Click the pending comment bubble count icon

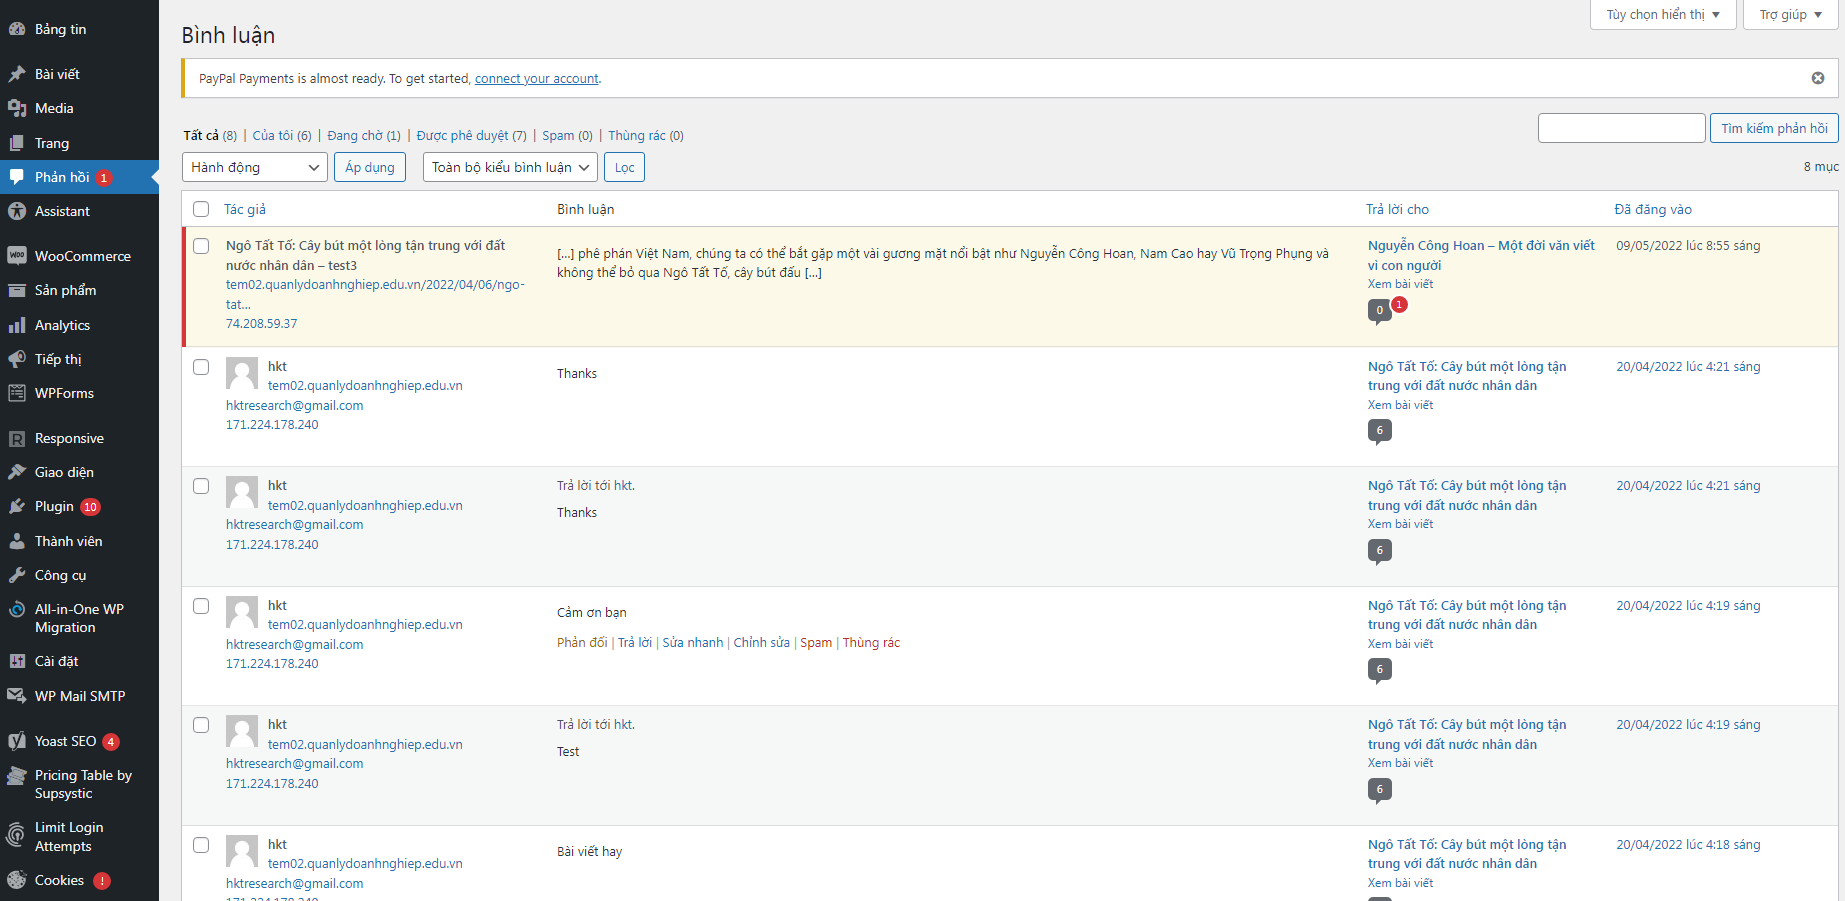point(1379,311)
